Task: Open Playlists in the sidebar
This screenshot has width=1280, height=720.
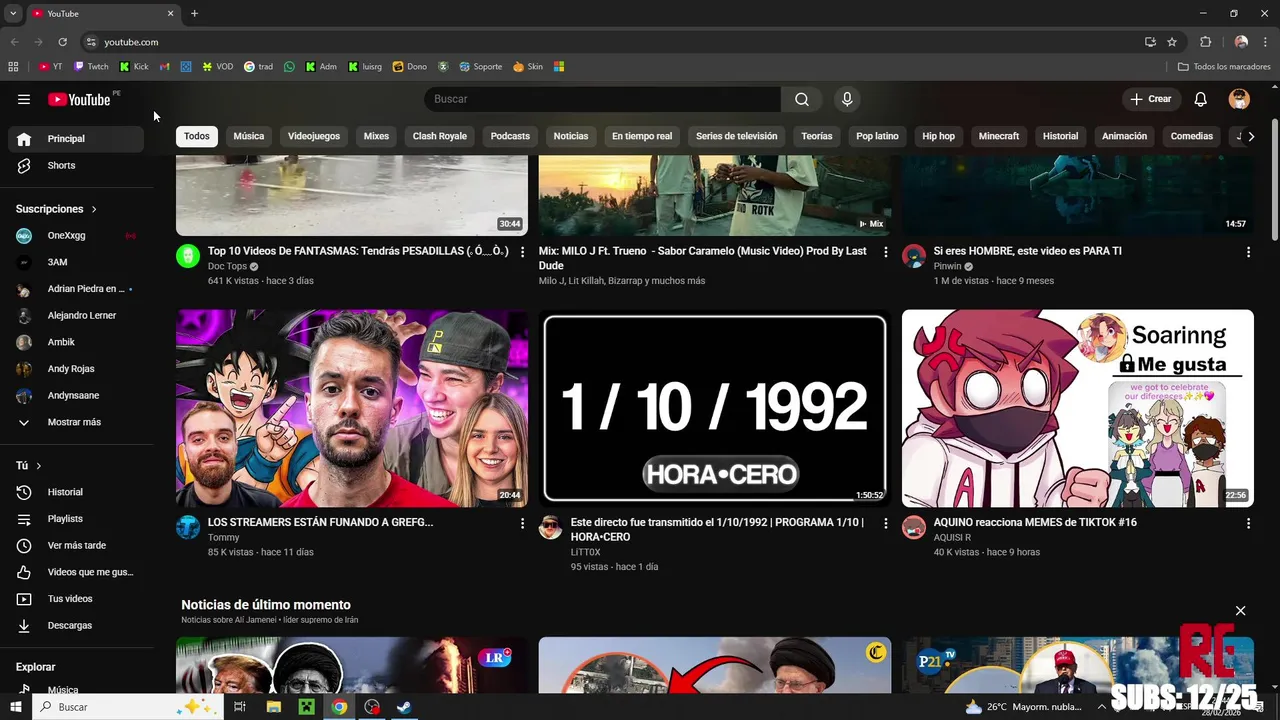Action: [76, 519]
